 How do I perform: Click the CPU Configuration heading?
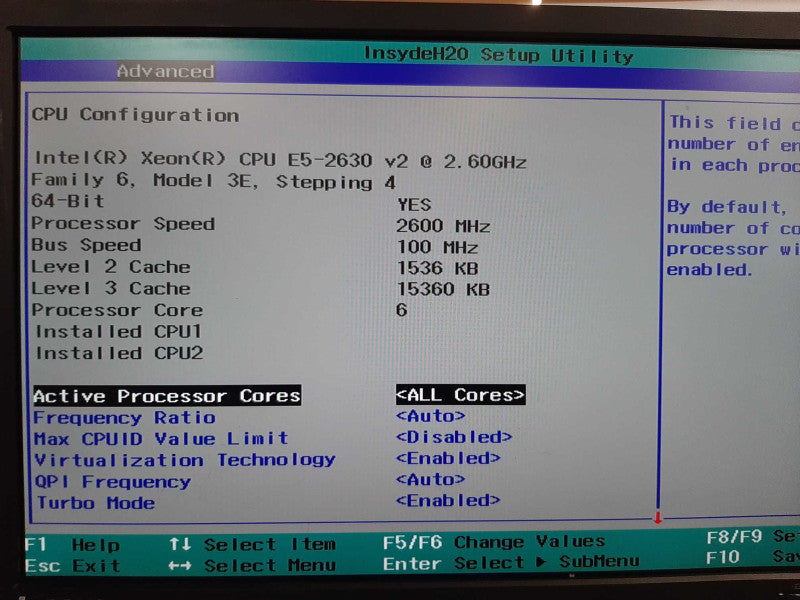(x=136, y=115)
